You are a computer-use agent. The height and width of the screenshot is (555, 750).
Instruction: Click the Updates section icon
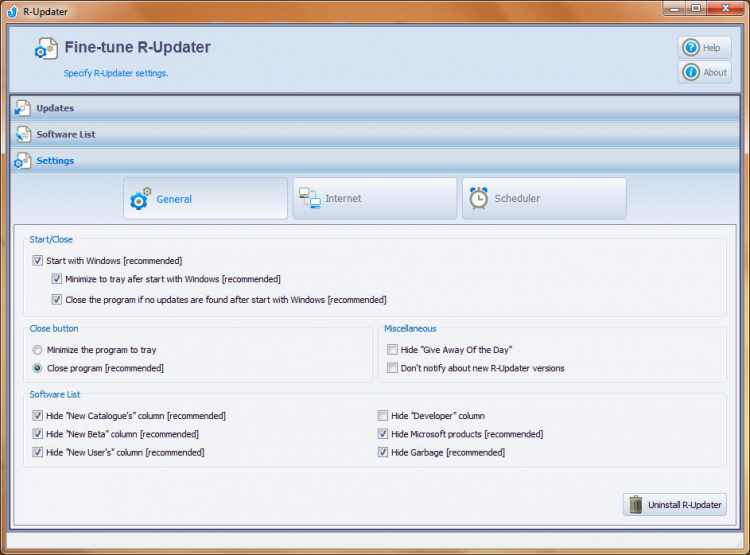point(22,108)
